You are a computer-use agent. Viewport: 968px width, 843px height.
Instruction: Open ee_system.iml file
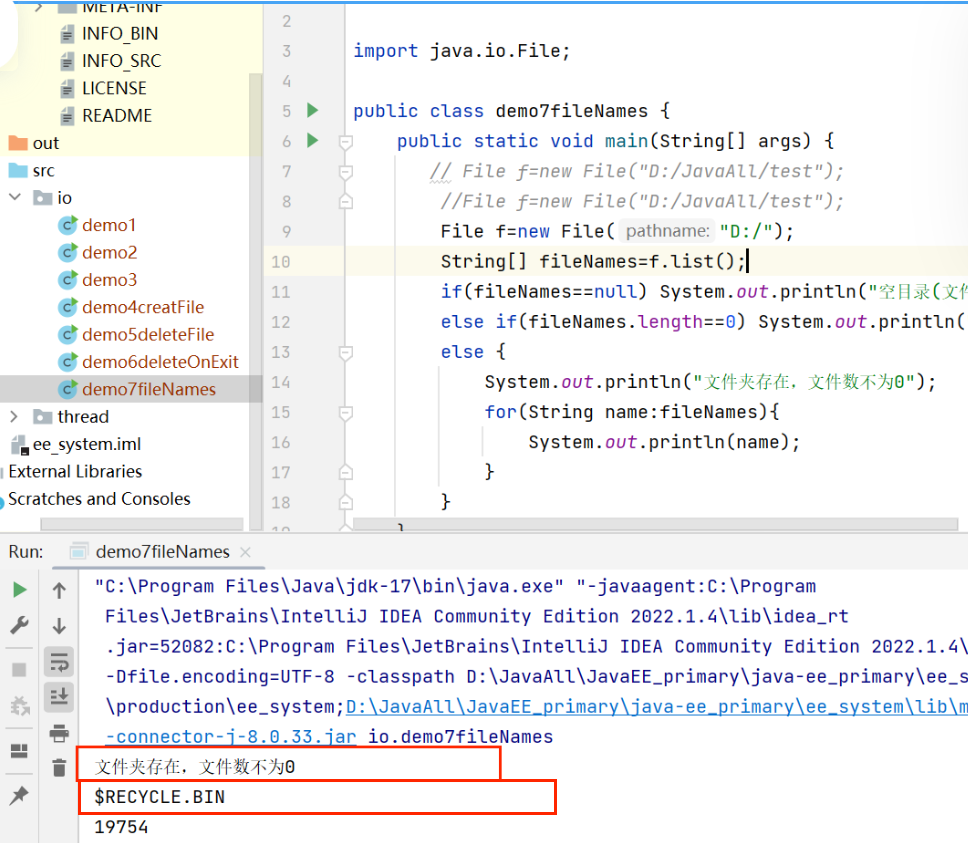point(86,444)
